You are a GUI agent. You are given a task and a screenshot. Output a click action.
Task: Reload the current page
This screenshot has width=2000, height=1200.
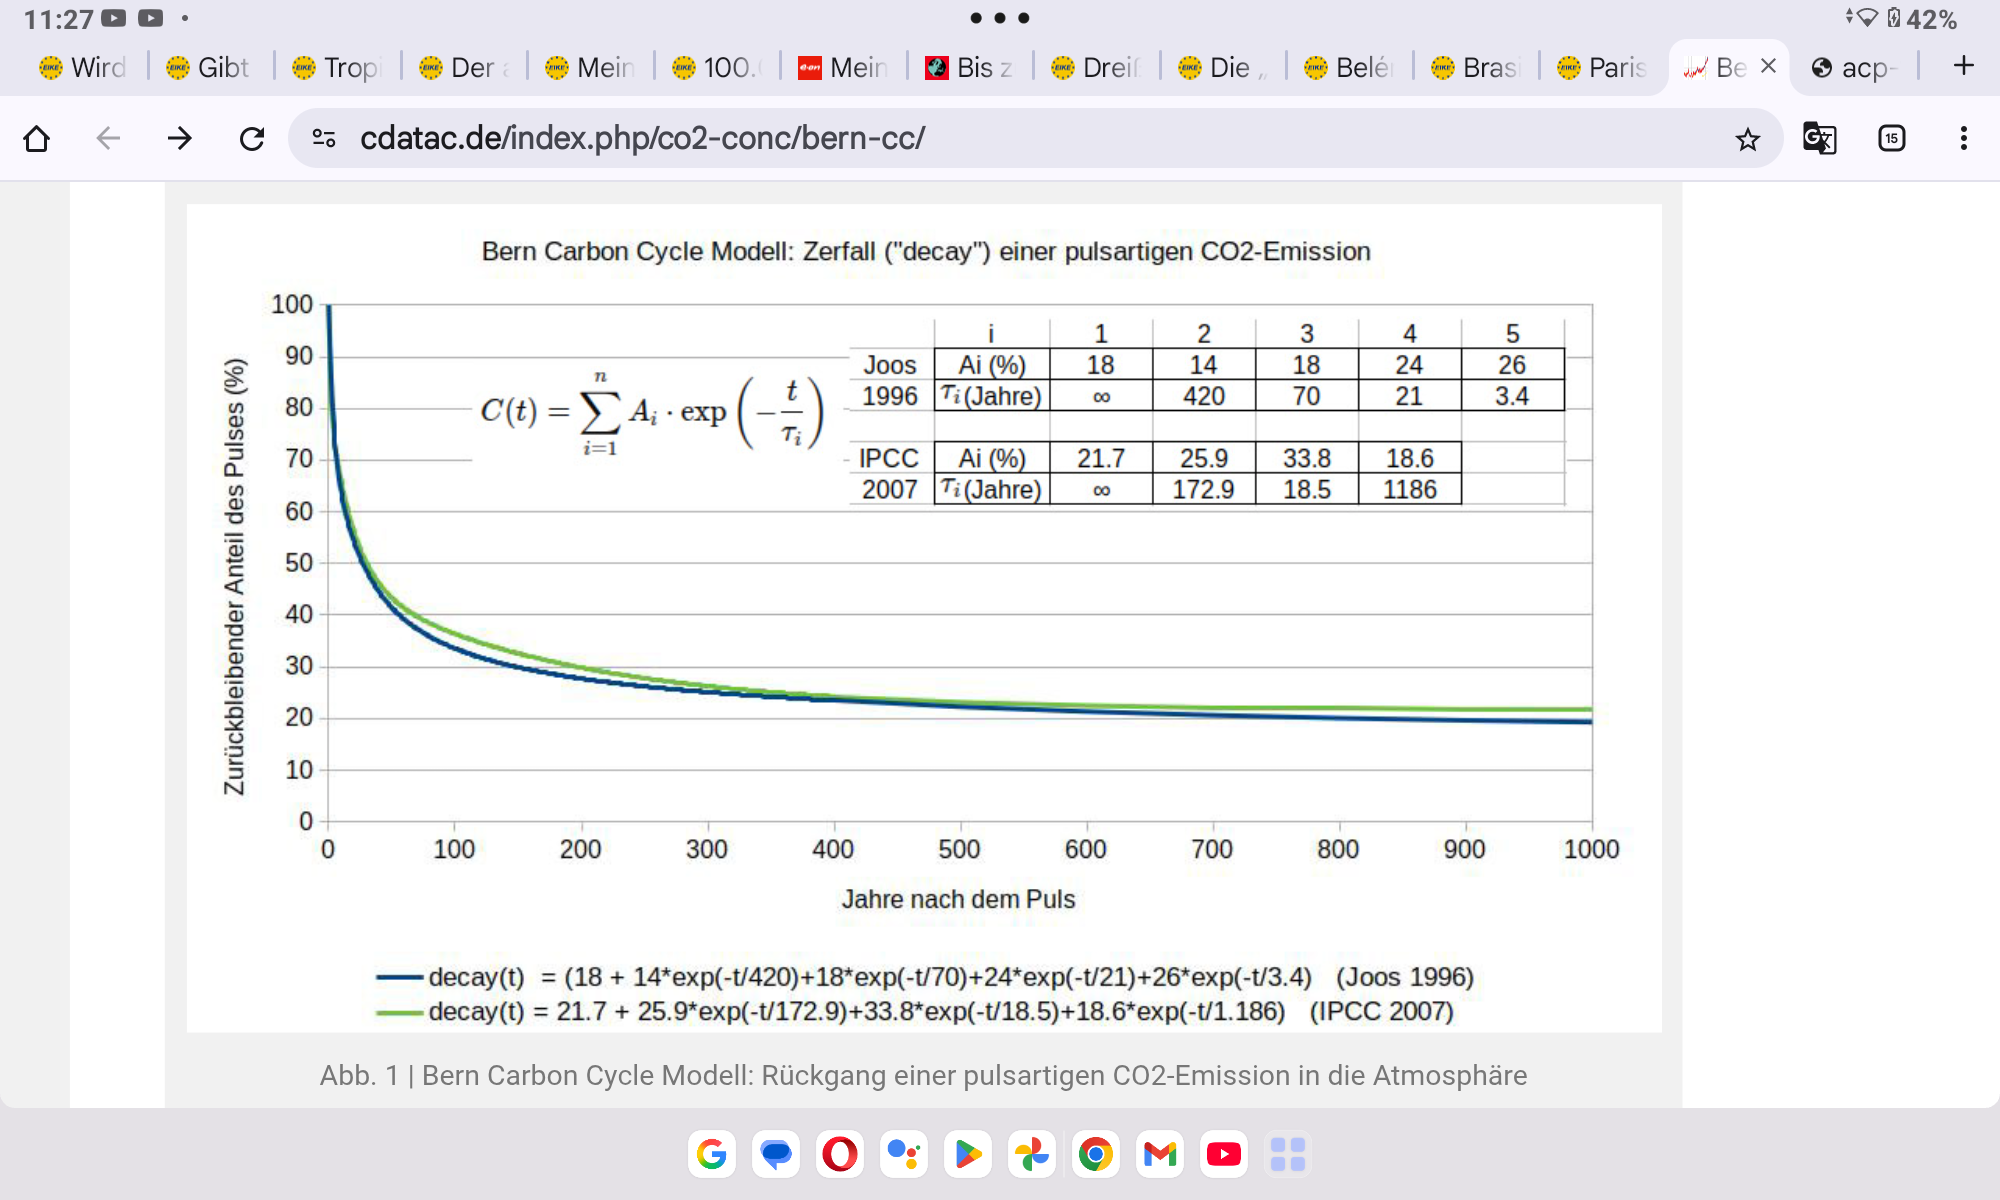[x=252, y=138]
